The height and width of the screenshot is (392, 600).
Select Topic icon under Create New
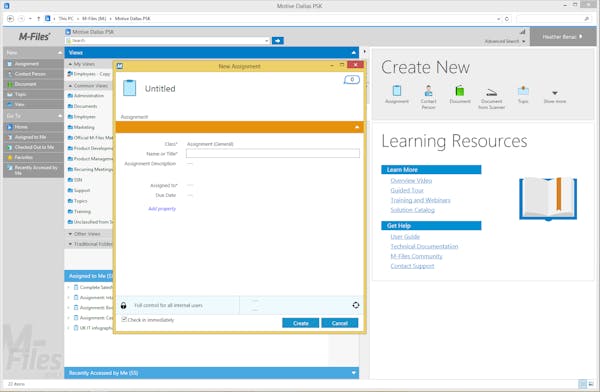523,91
